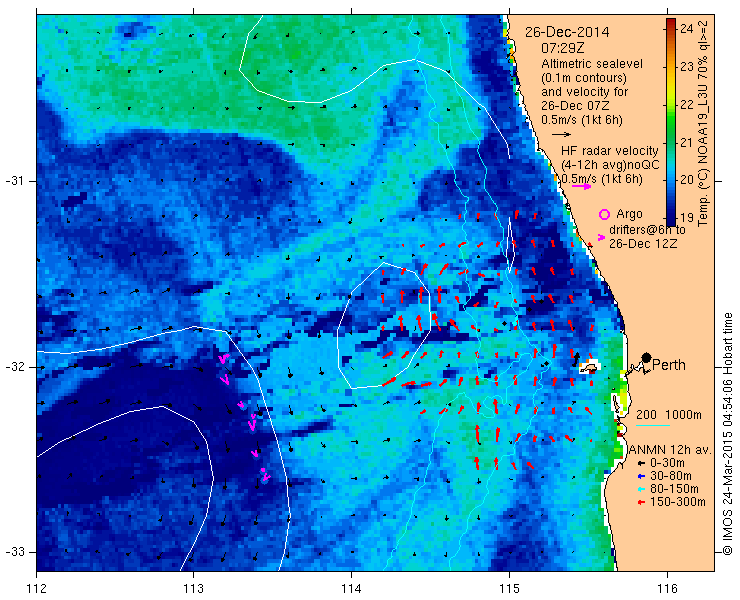The width and height of the screenshot is (740, 600).
Task: Click the magenta drifters legend arrowhead
Action: point(601,237)
